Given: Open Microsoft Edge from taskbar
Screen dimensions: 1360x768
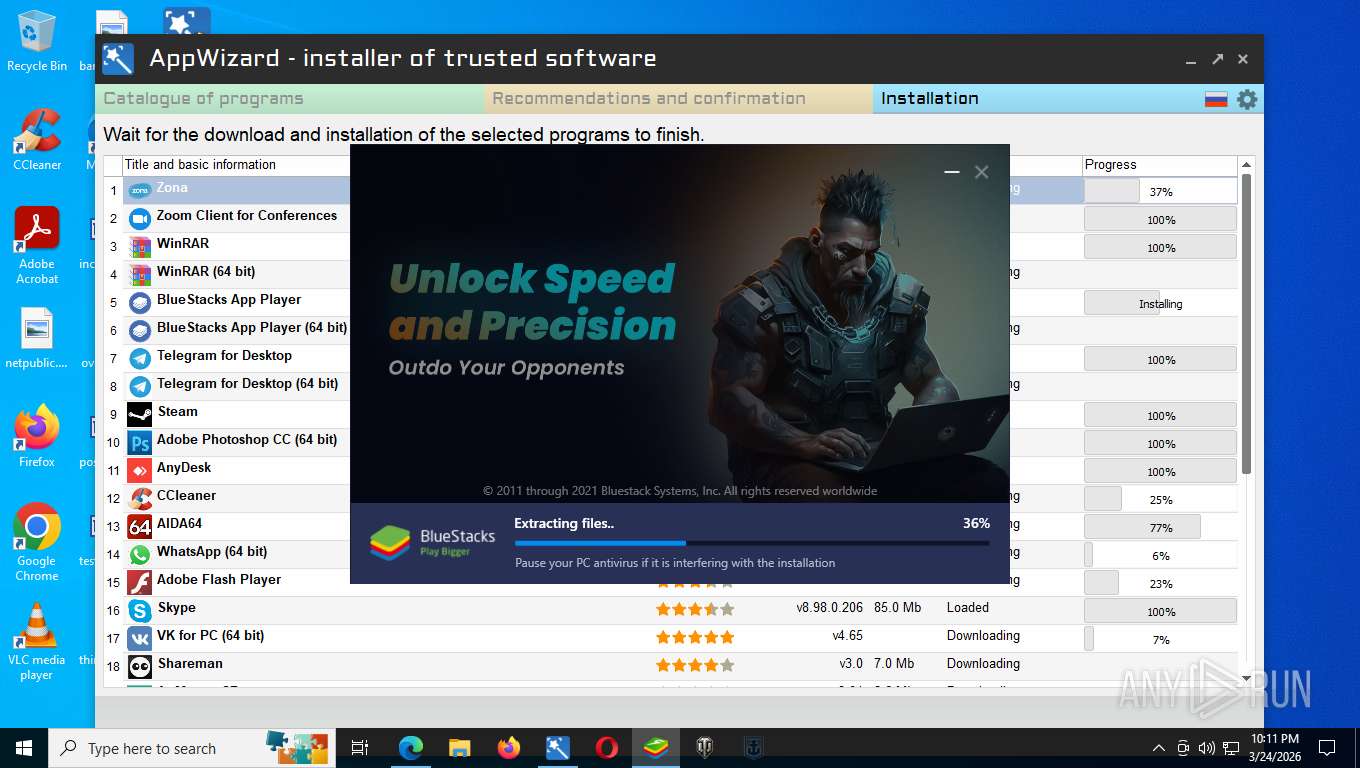Looking at the screenshot, I should [411, 748].
